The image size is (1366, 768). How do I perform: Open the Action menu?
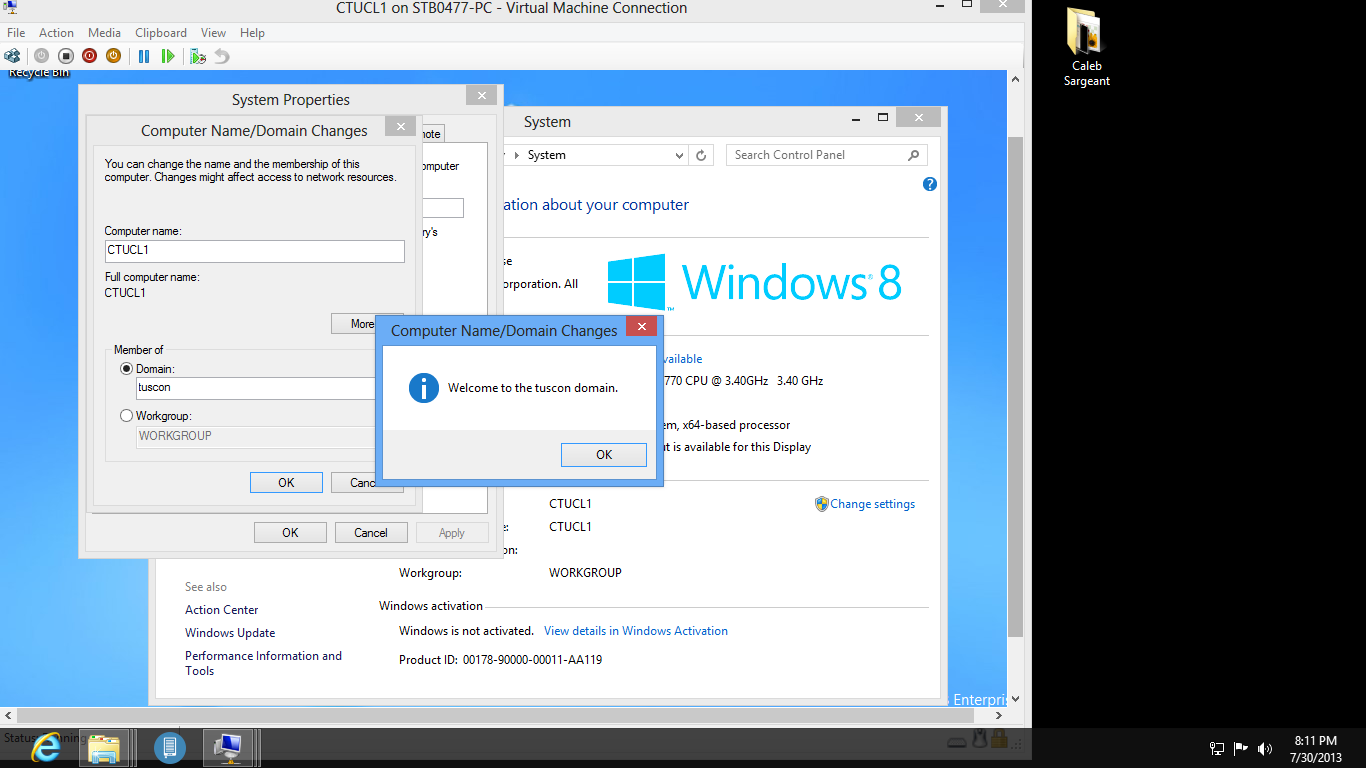(x=57, y=33)
